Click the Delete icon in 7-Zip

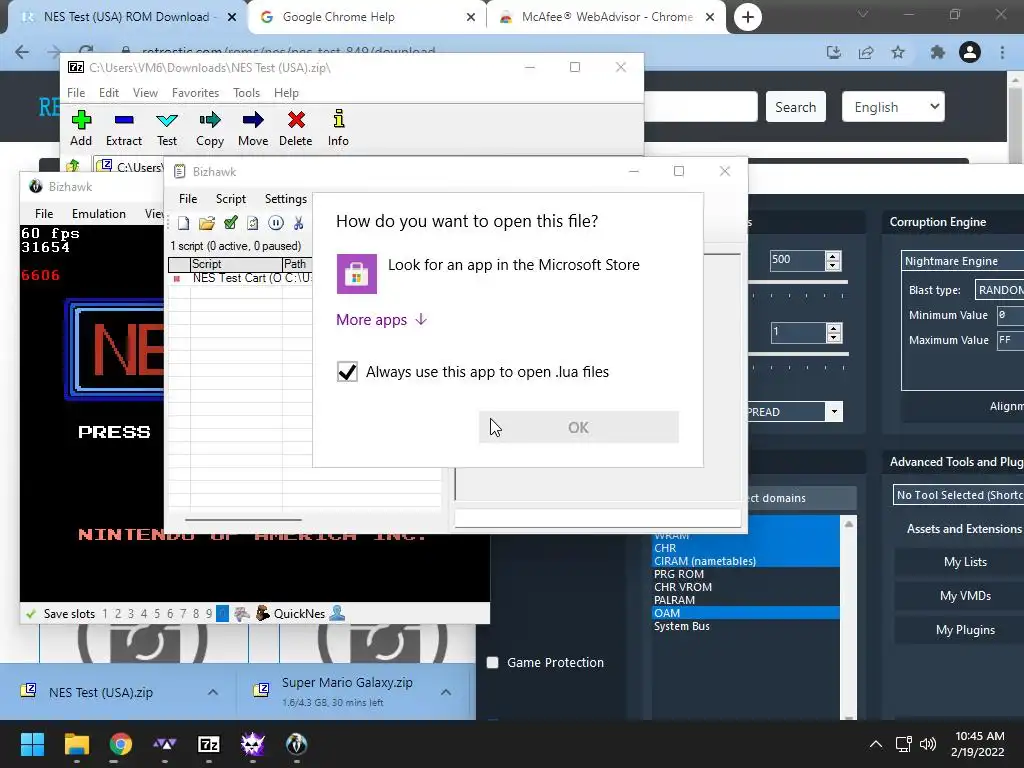click(296, 120)
